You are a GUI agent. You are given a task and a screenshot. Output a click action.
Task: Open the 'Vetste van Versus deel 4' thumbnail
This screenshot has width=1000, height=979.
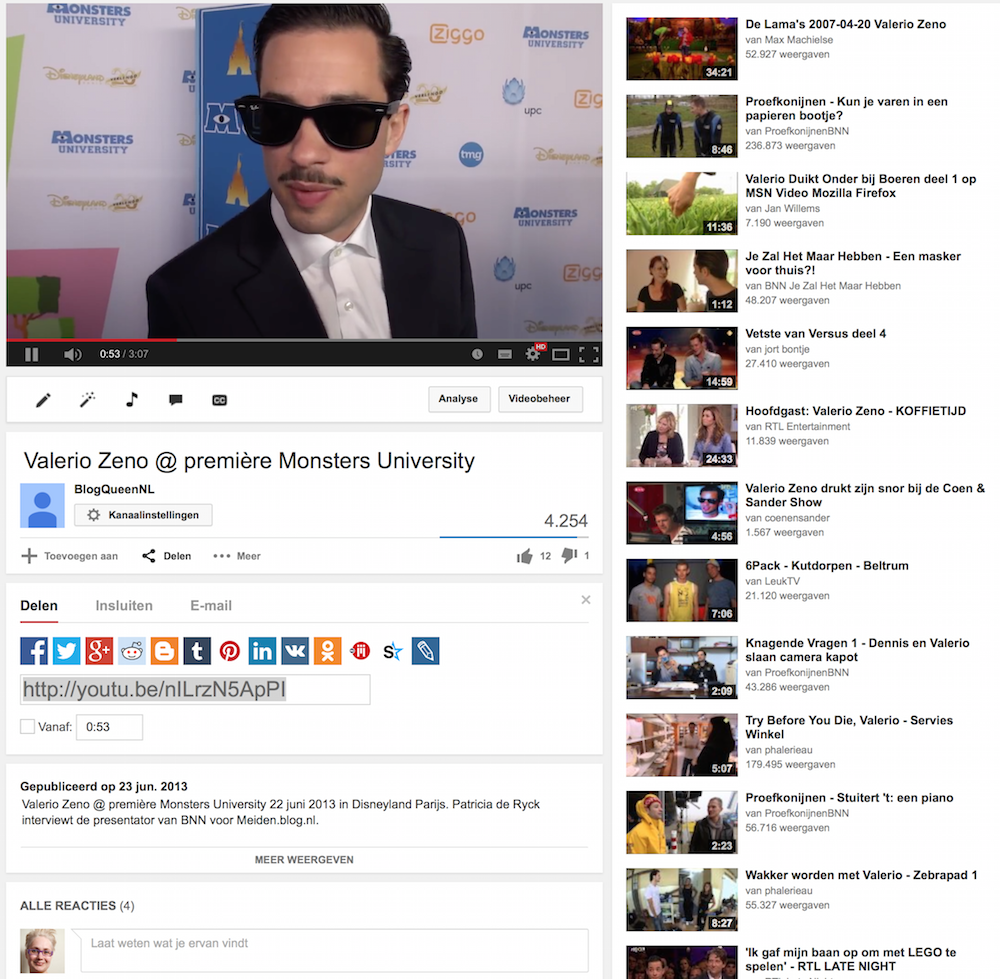point(668,358)
